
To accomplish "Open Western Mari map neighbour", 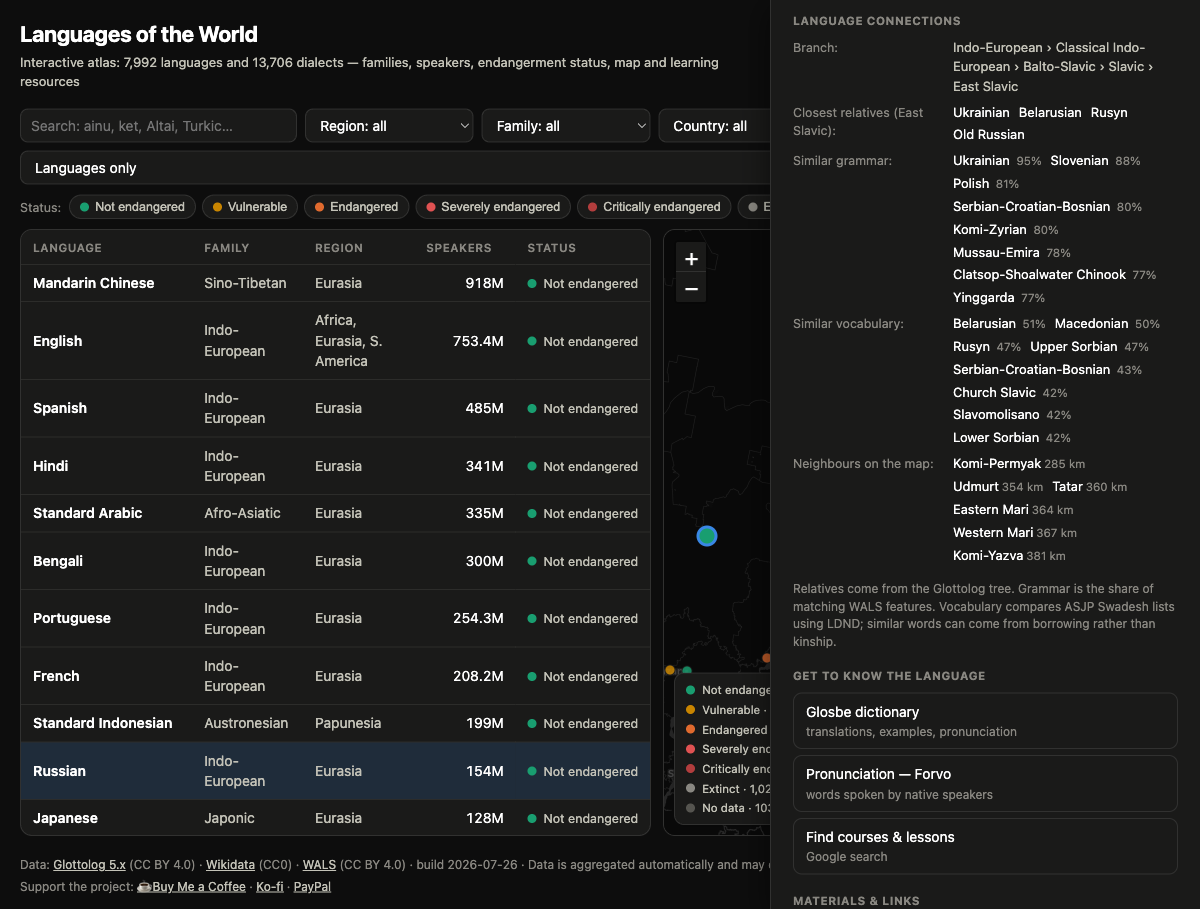I will click(x=993, y=532).
